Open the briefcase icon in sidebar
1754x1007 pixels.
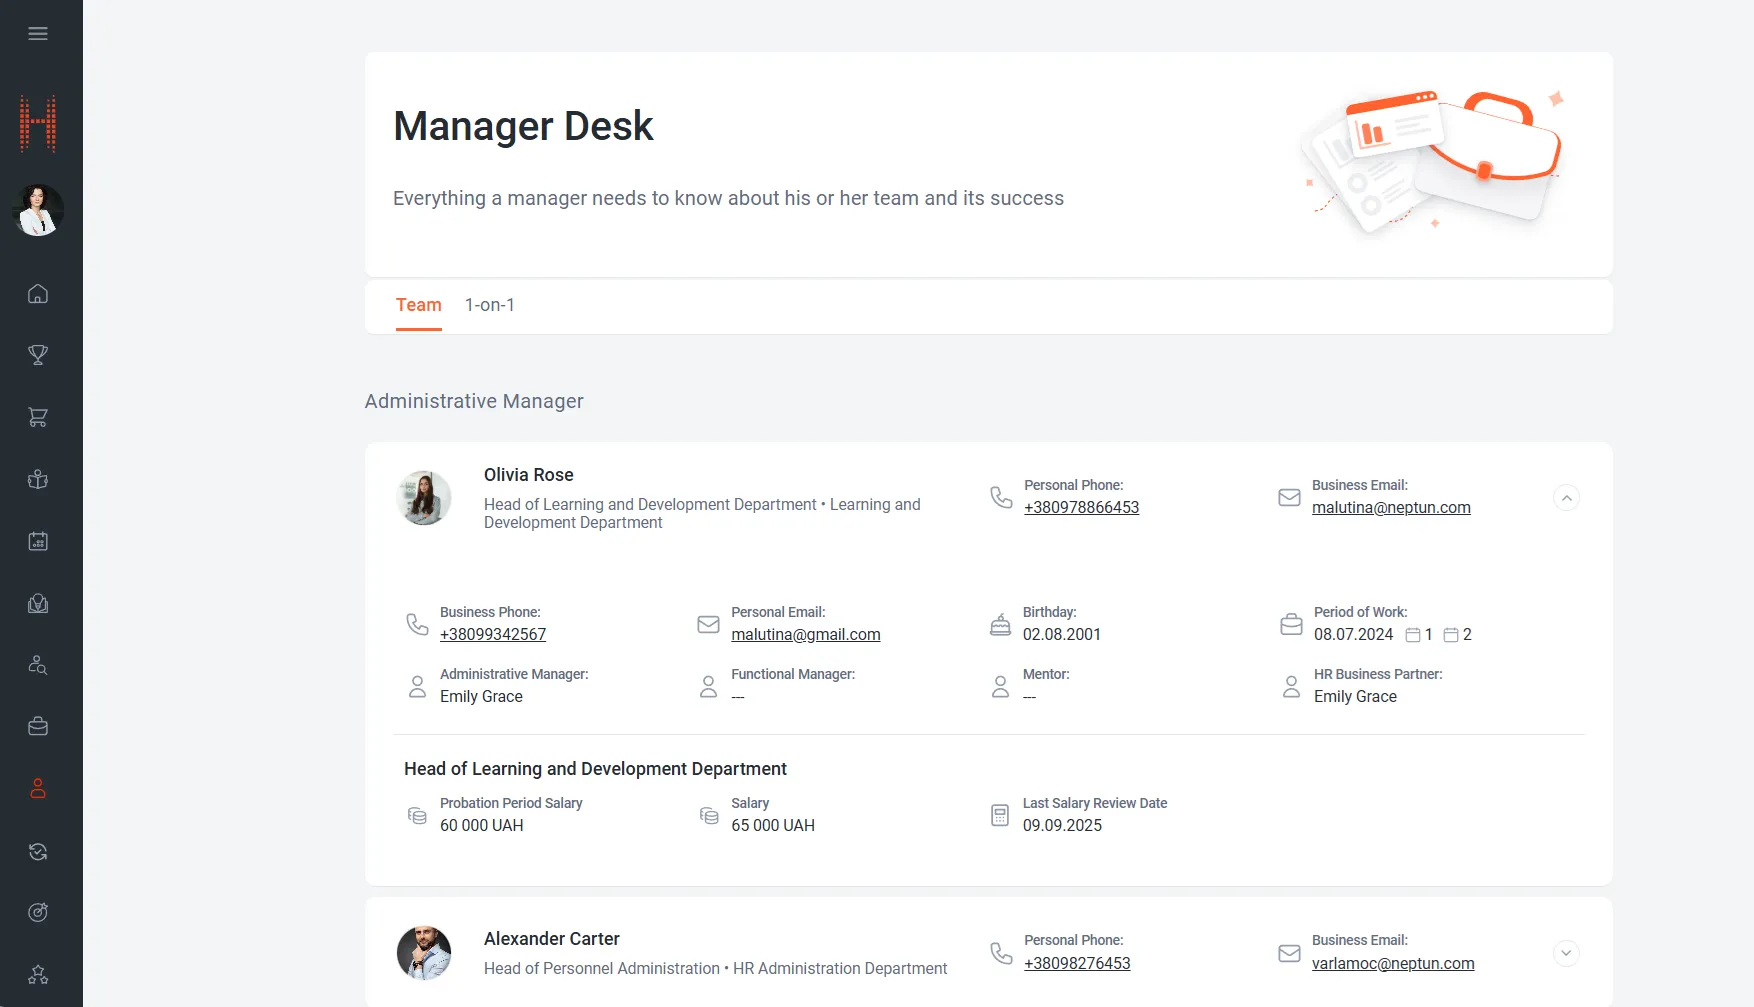pos(38,727)
